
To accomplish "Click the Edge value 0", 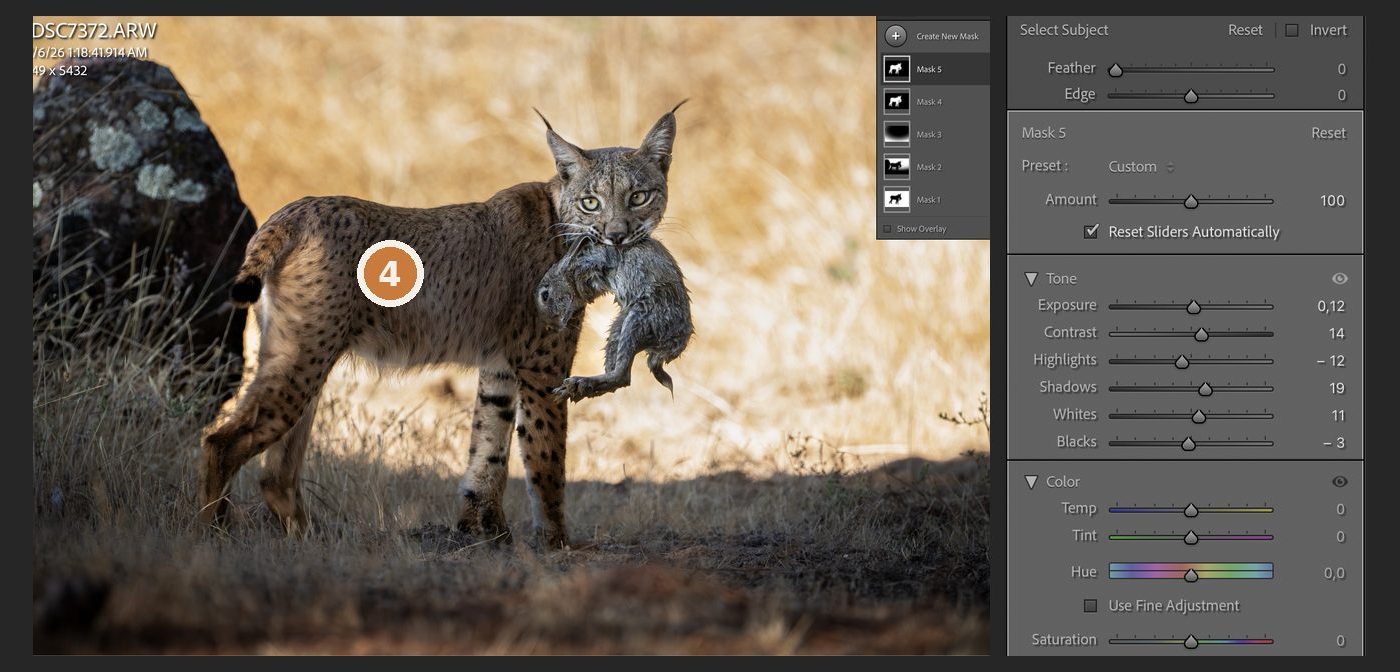I will [1341, 95].
